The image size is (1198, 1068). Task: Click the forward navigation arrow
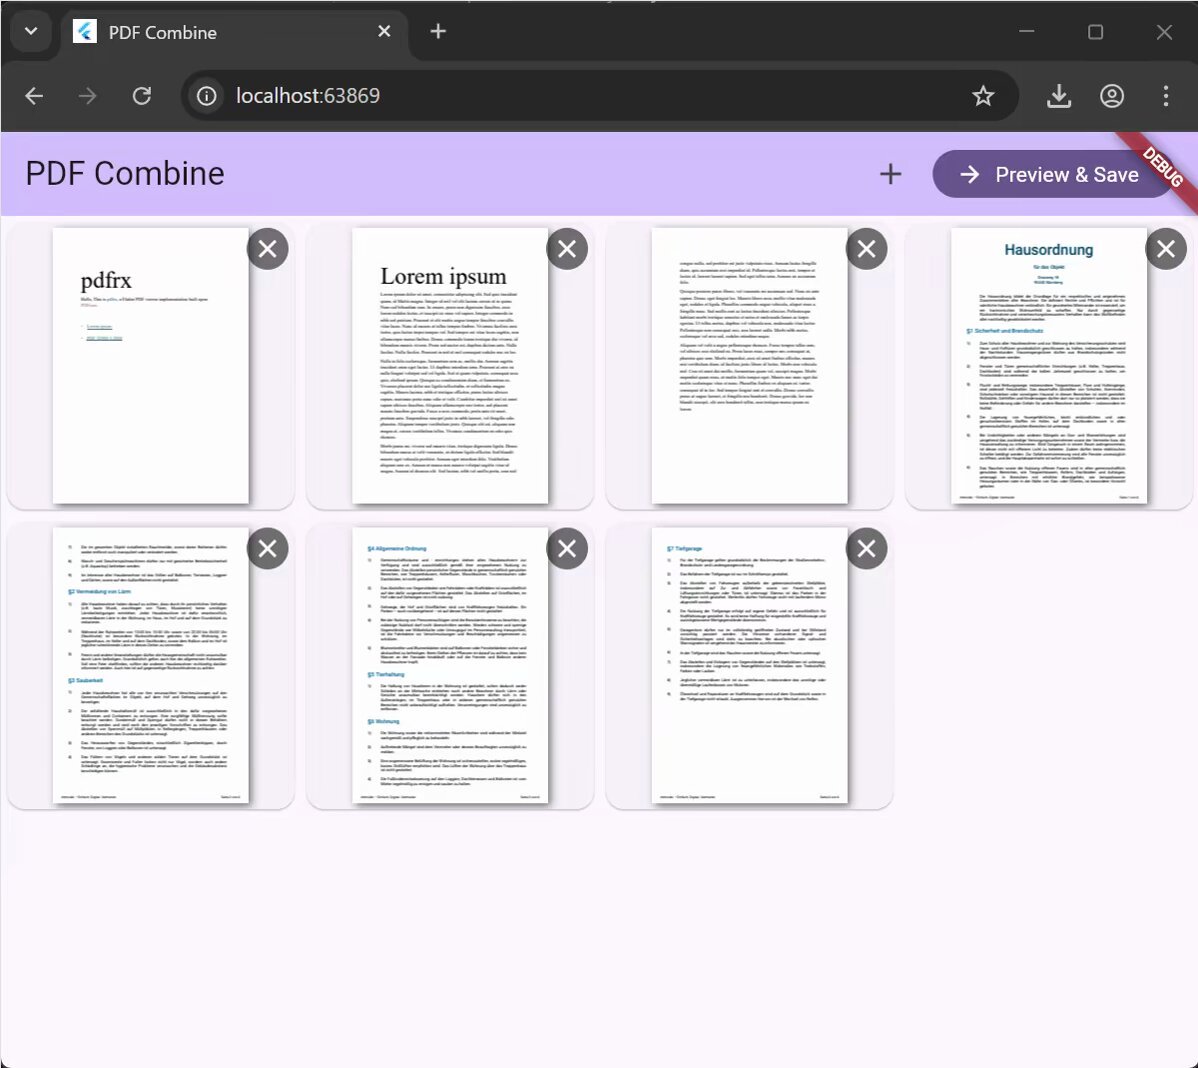(88, 95)
